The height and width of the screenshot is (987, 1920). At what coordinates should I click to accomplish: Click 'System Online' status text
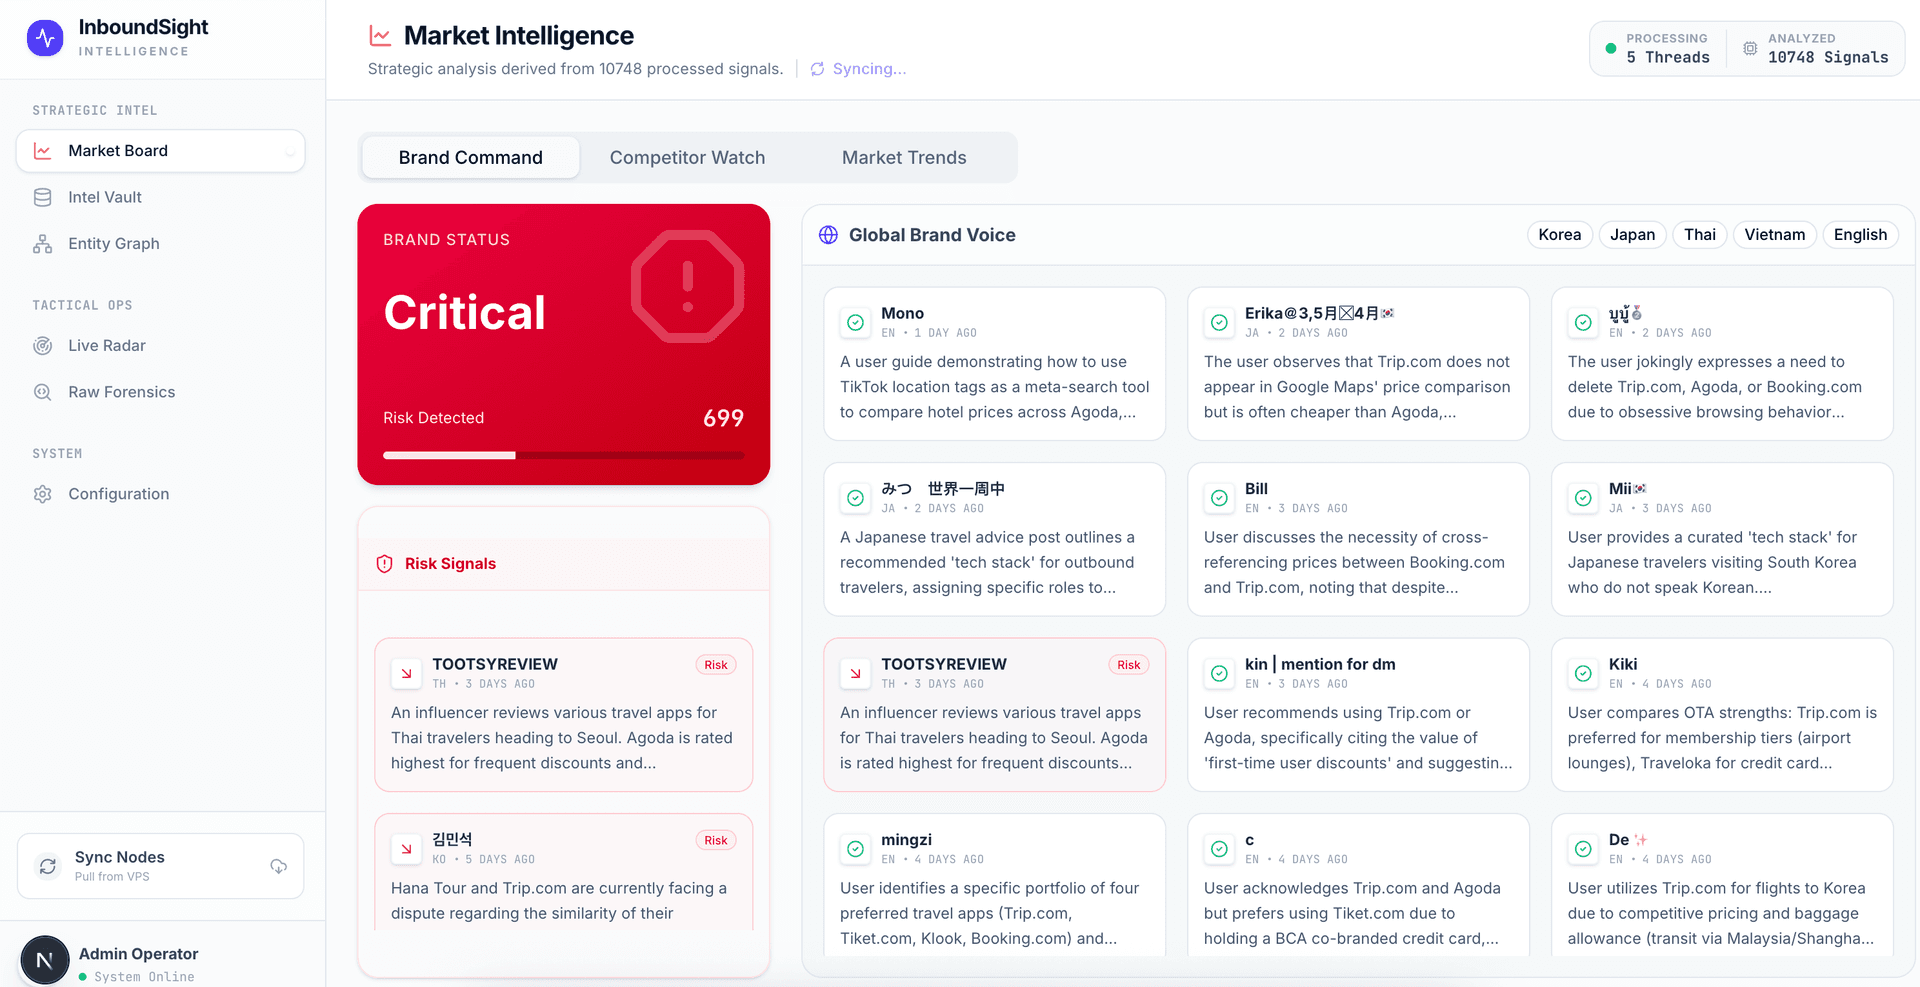coord(144,977)
